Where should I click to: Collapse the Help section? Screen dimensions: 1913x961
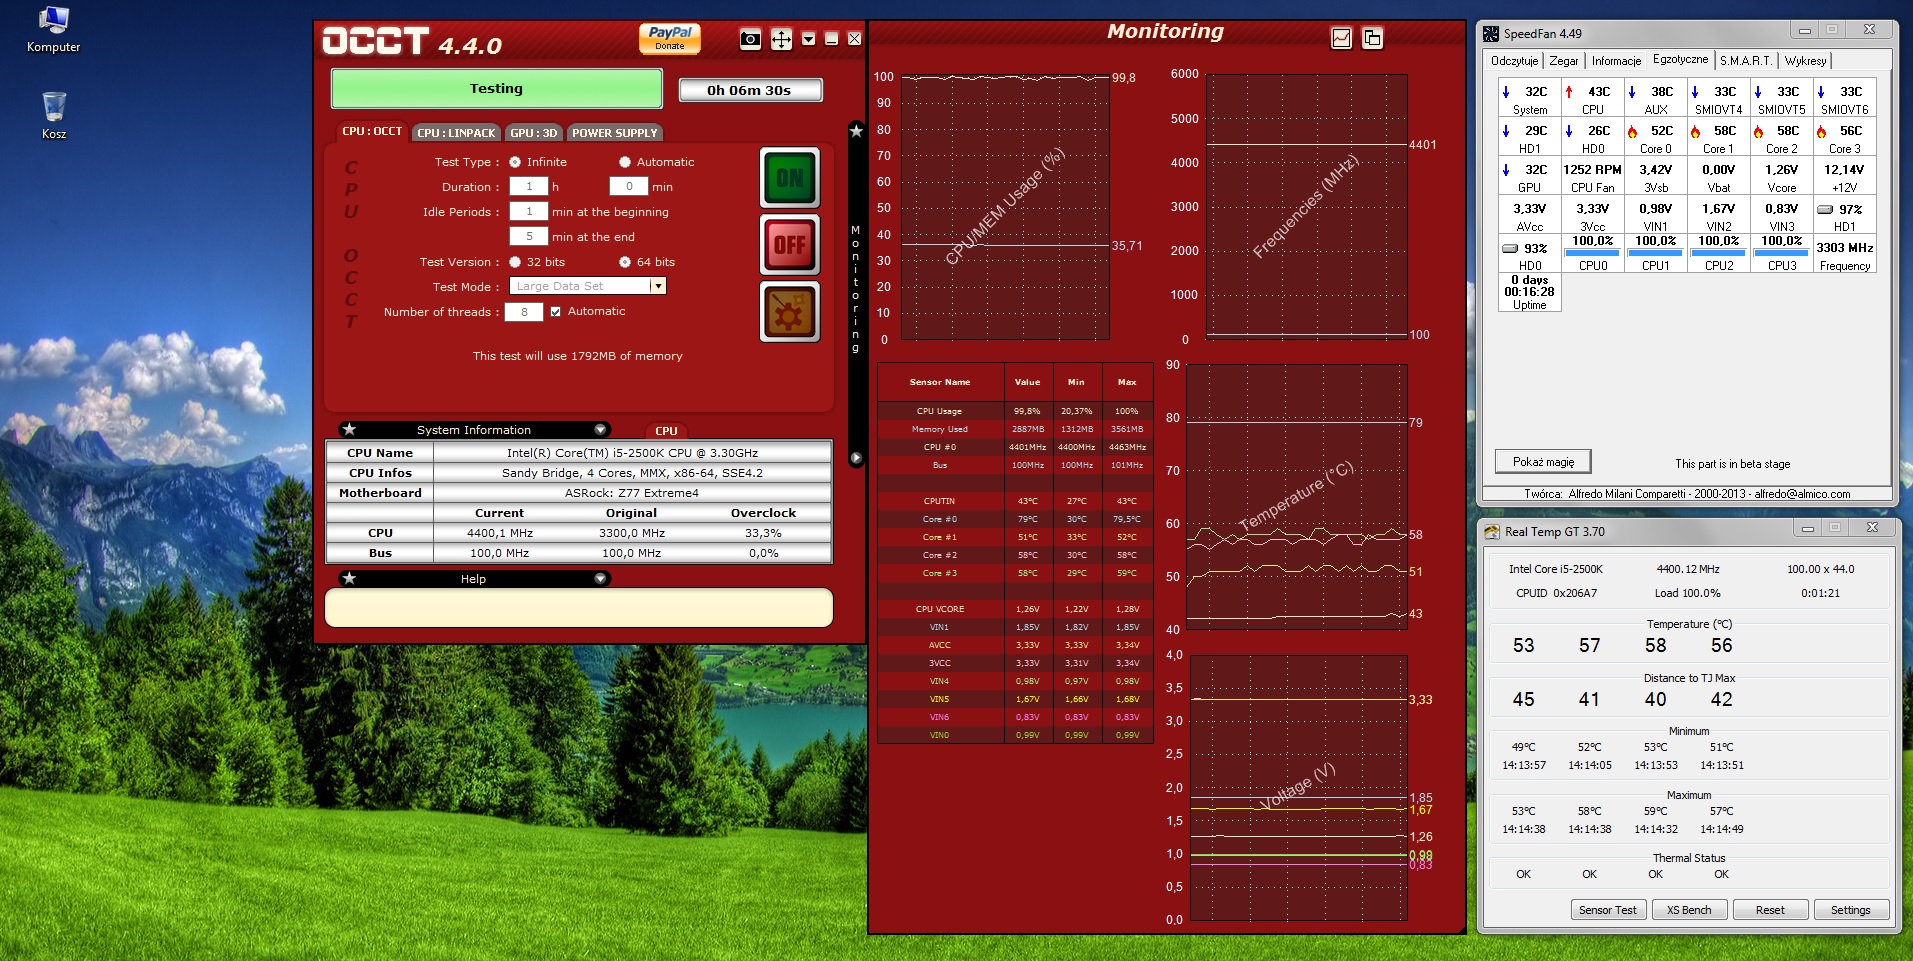tap(600, 579)
